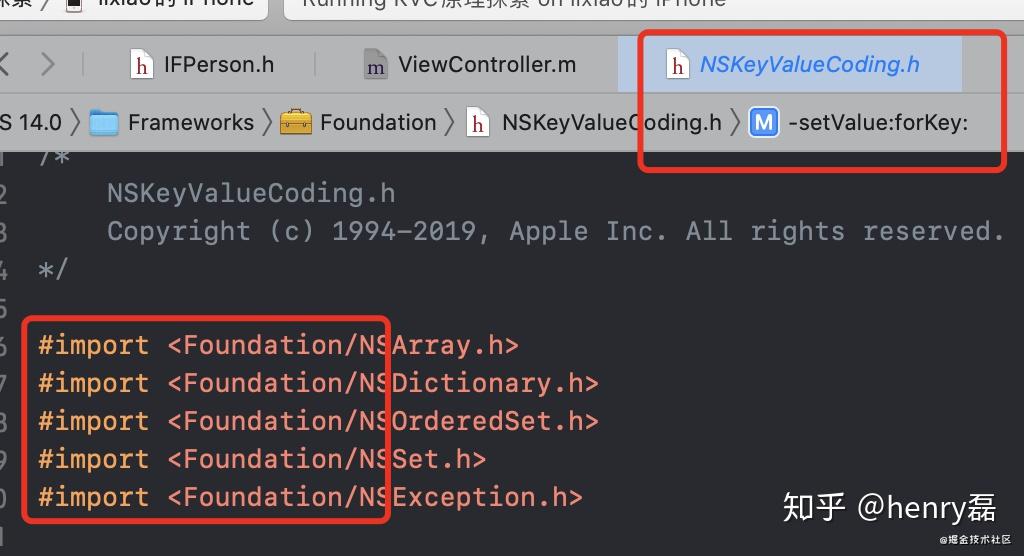Screen dimensions: 1024x556
Task: Open the -setValue:forKey: method dropdown
Action: pos(878,122)
